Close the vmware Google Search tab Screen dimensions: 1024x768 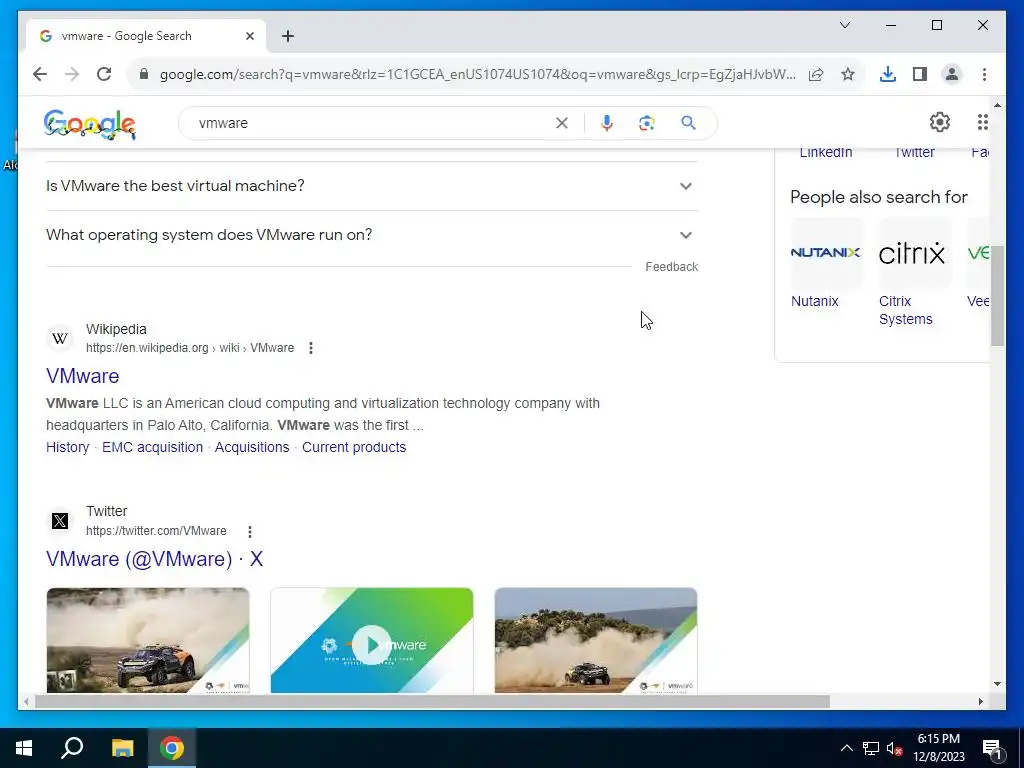[x=249, y=36]
